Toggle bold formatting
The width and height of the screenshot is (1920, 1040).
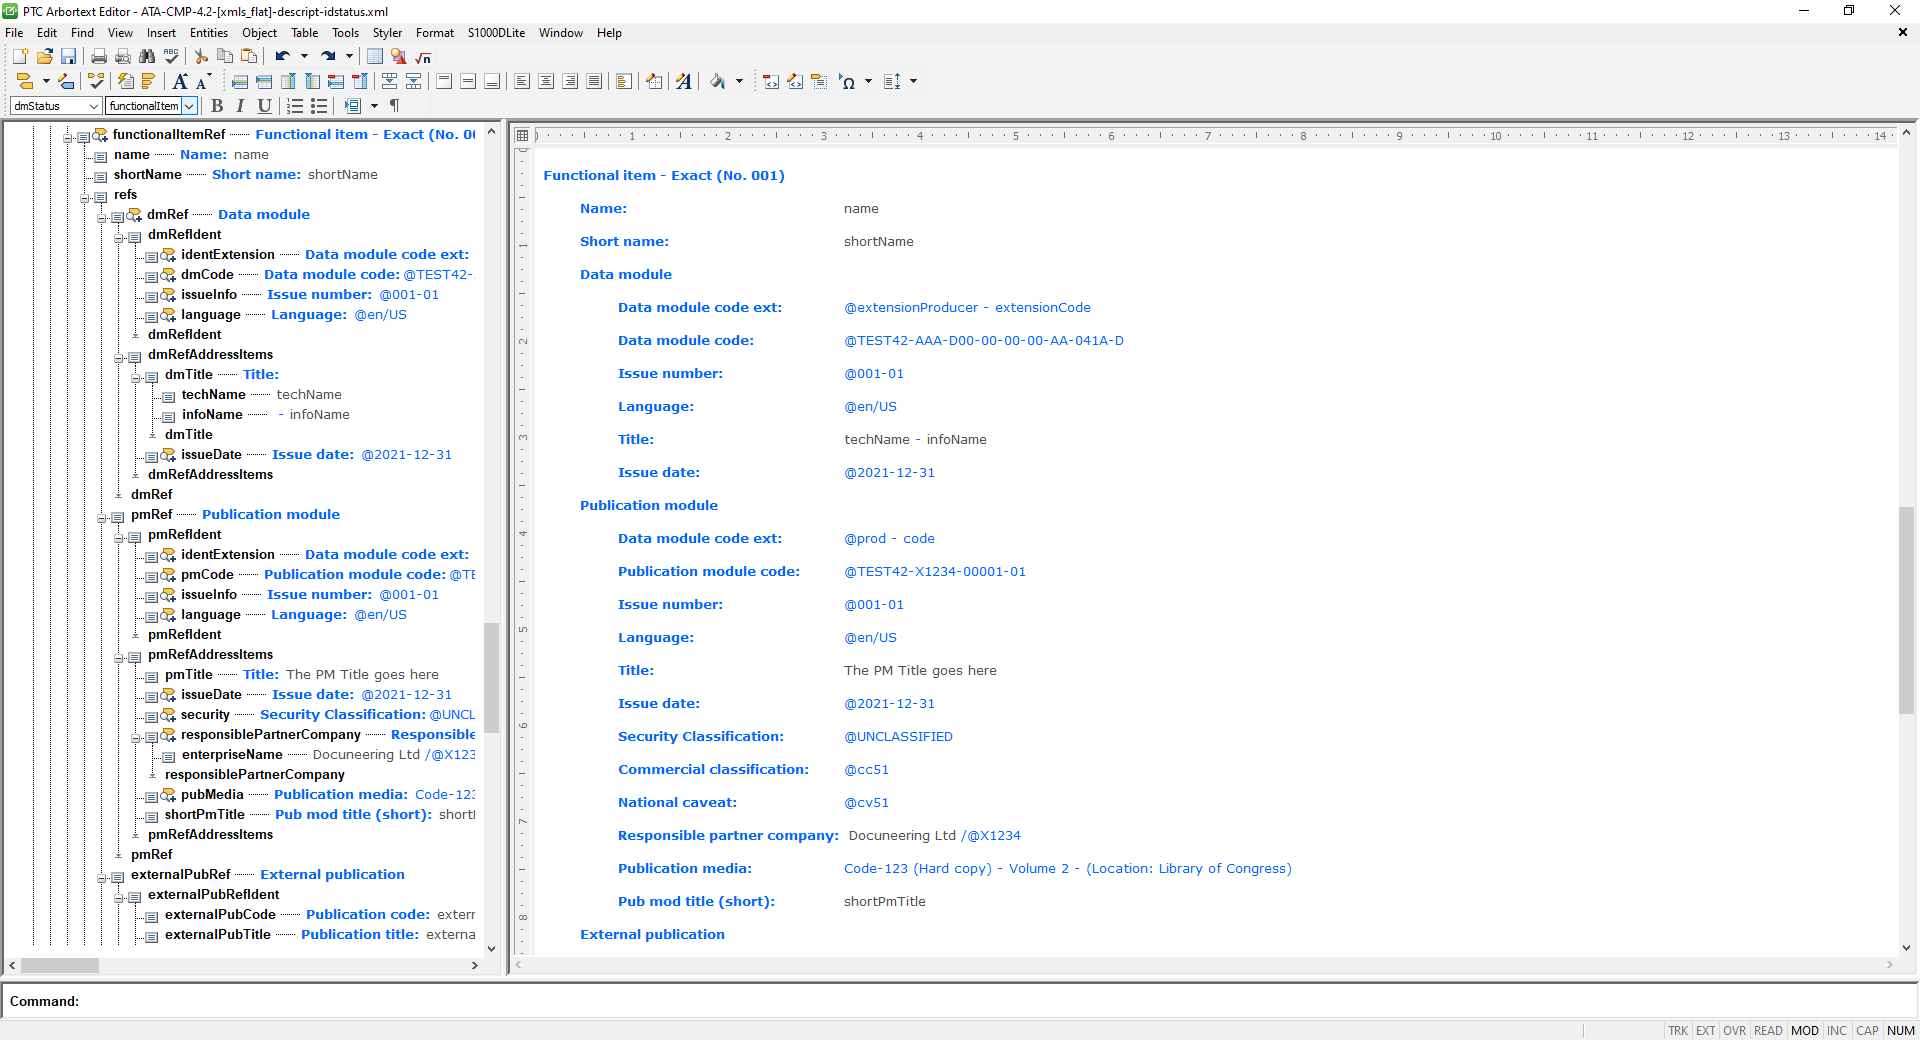[x=217, y=106]
